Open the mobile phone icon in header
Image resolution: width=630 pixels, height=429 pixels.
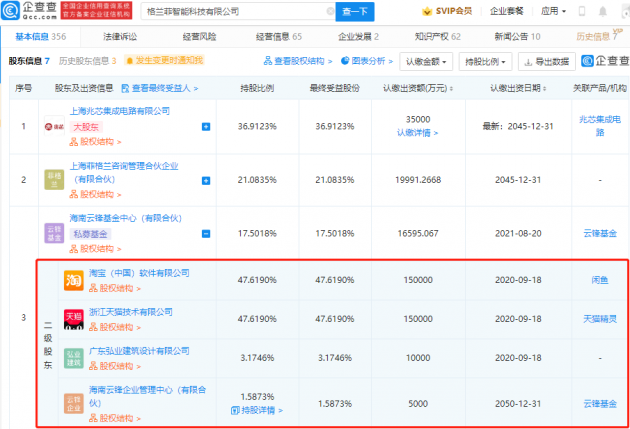coord(581,11)
